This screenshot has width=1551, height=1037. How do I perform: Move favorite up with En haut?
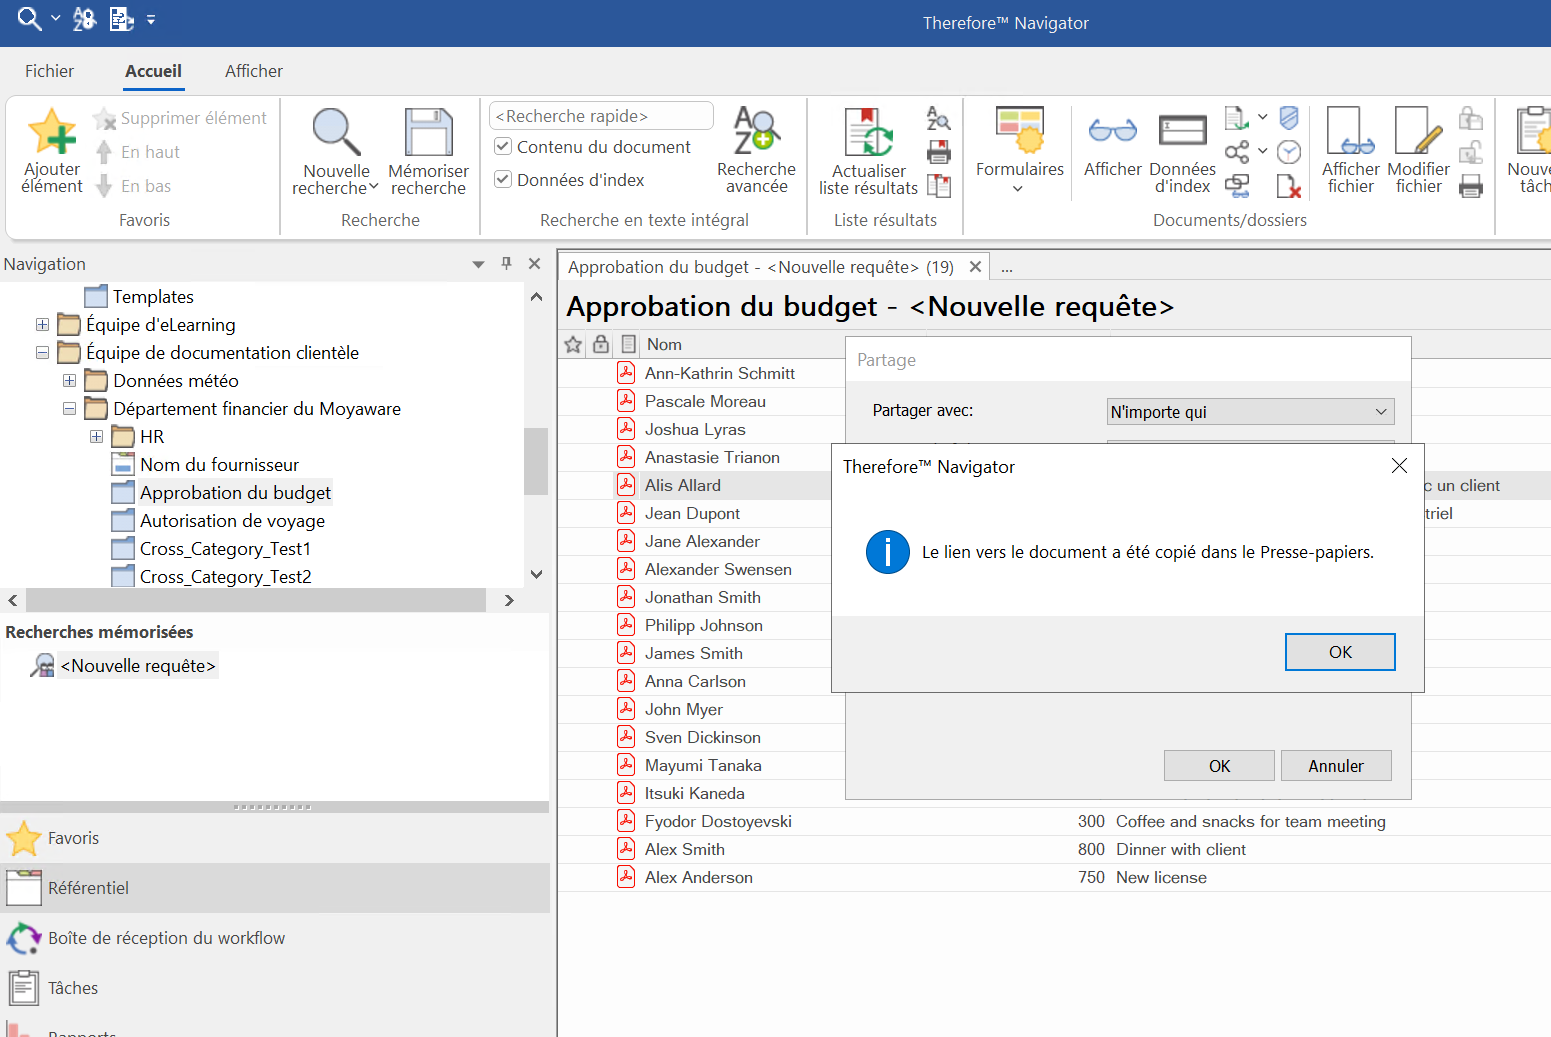click(x=104, y=152)
